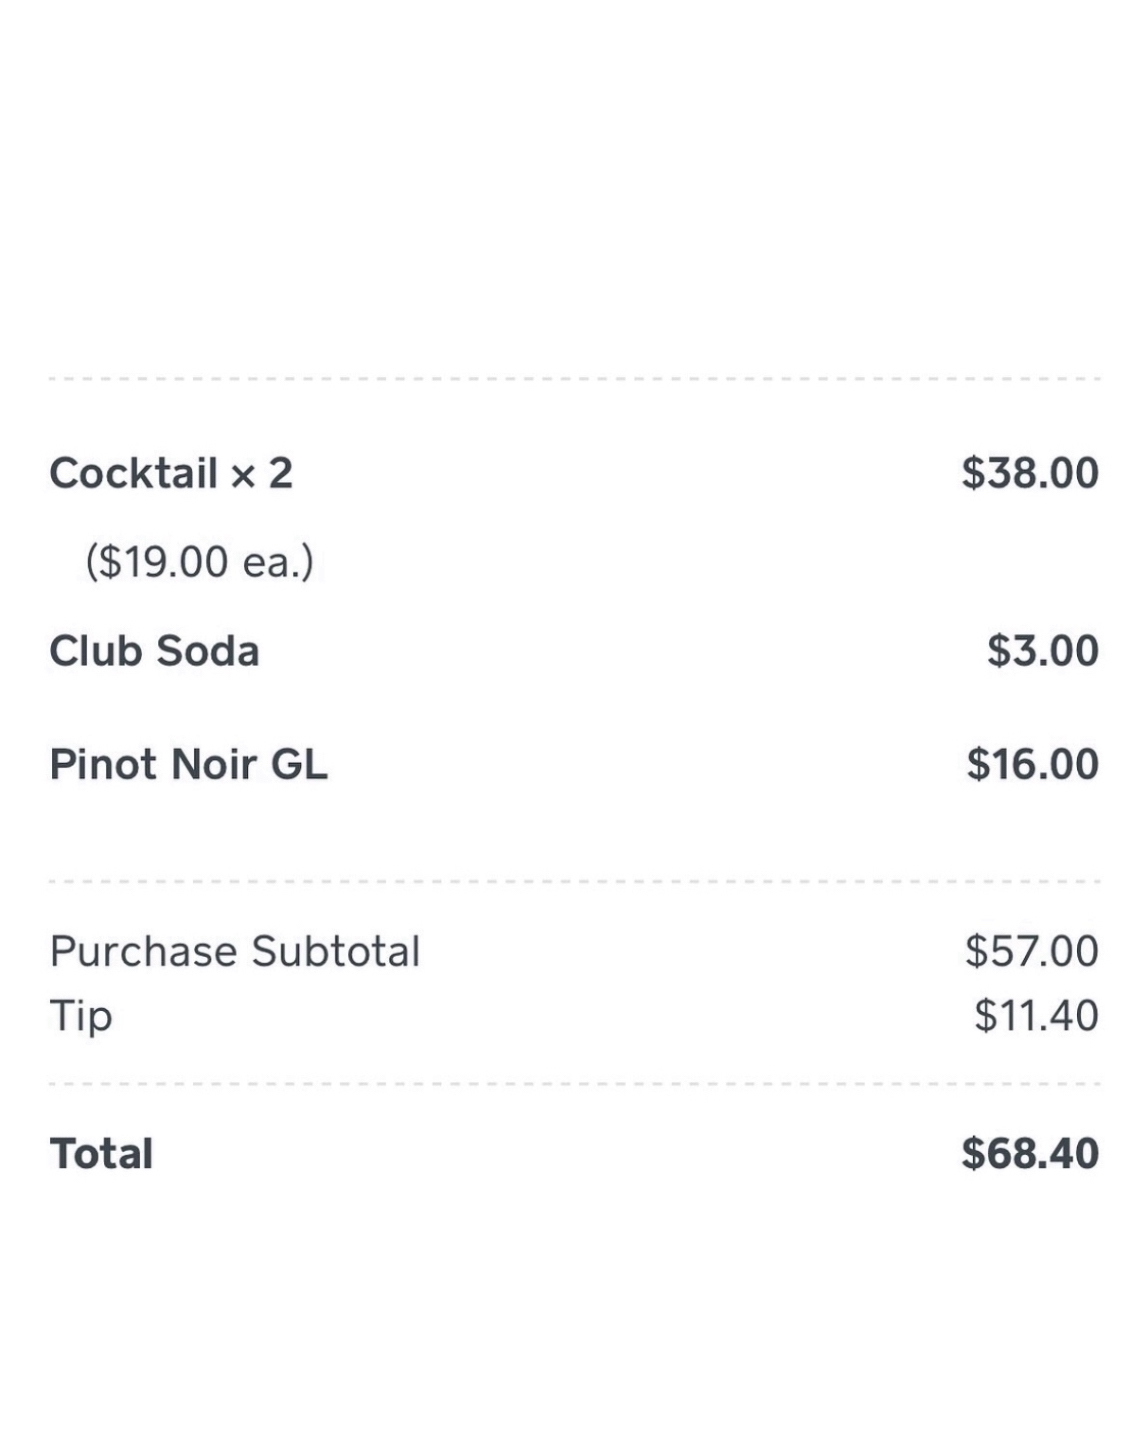Image resolution: width=1125 pixels, height=1449 pixels.
Task: Click the Purchase Subtotal label
Action: tap(235, 951)
